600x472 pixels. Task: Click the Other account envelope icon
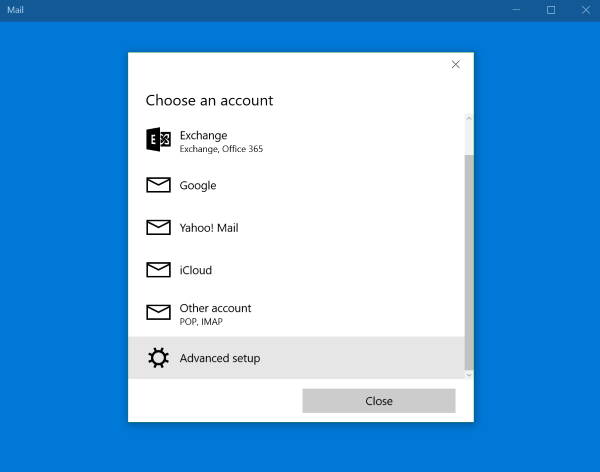coord(158,312)
